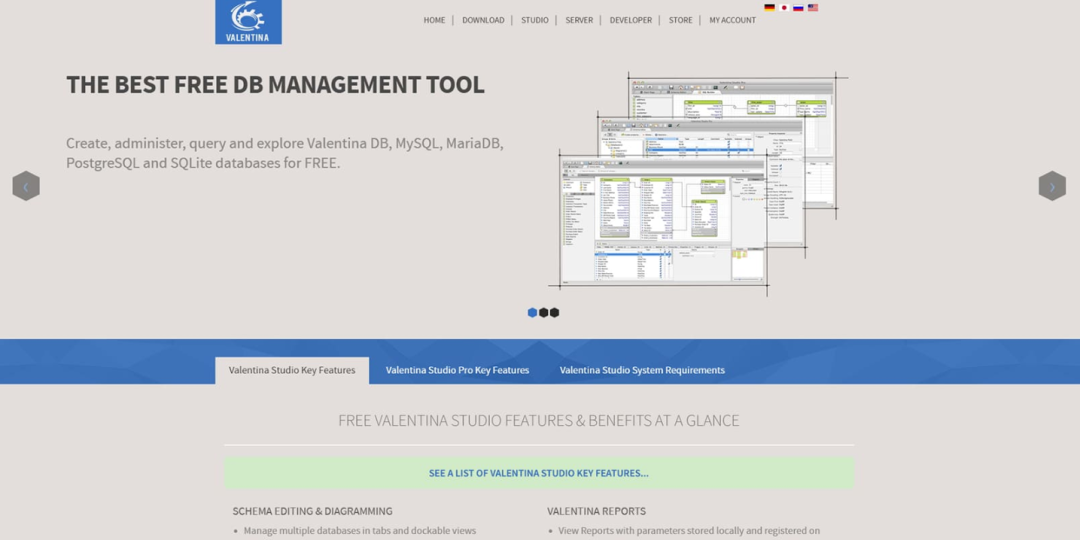The height and width of the screenshot is (540, 1080).
Task: Open the Studio menu item
Action: pyautogui.click(x=534, y=20)
